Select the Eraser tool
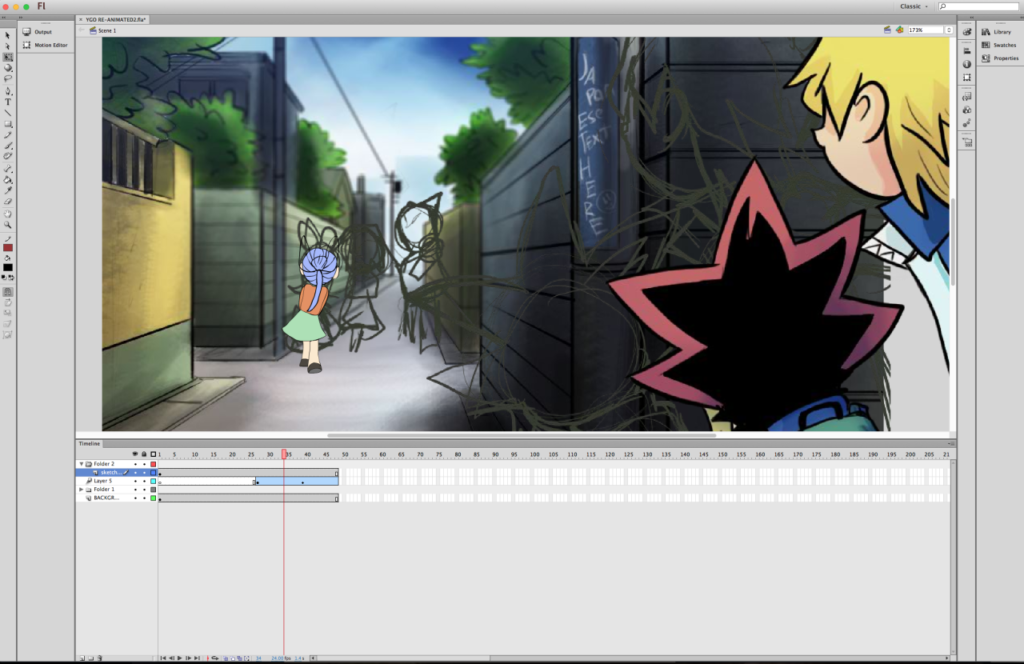The height and width of the screenshot is (664, 1024). 8,202
